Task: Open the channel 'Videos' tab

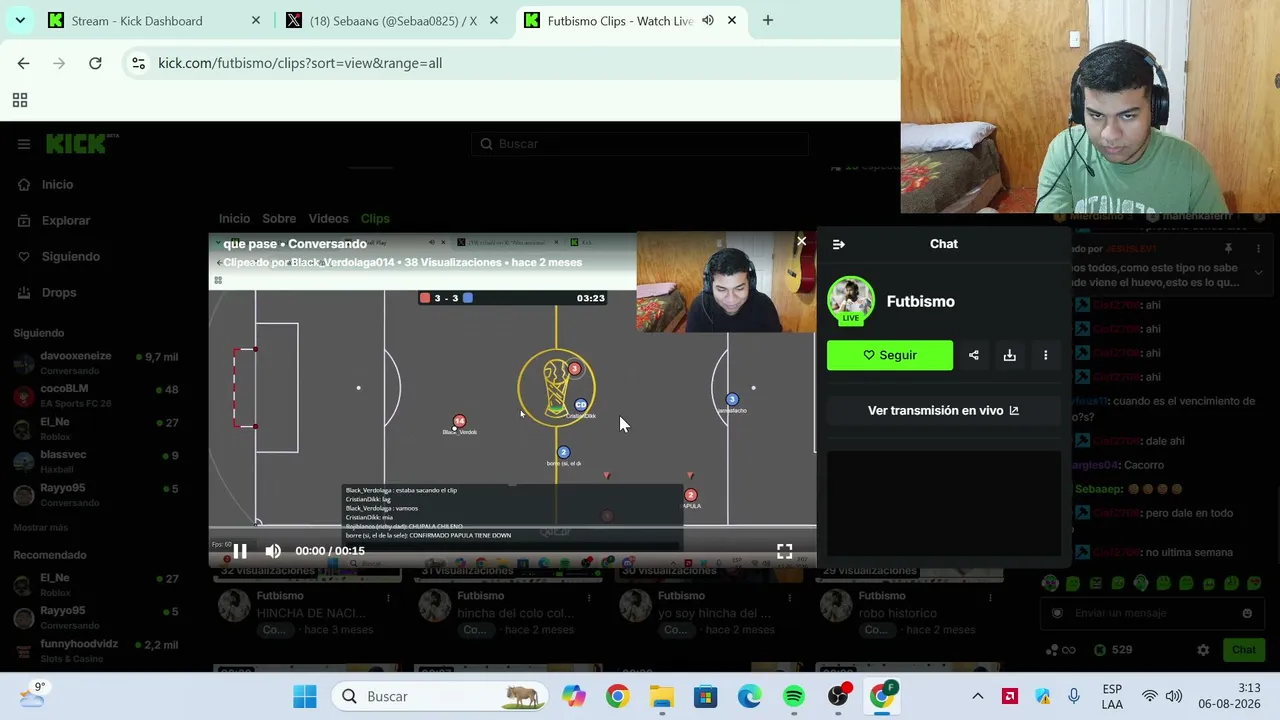Action: tap(328, 218)
